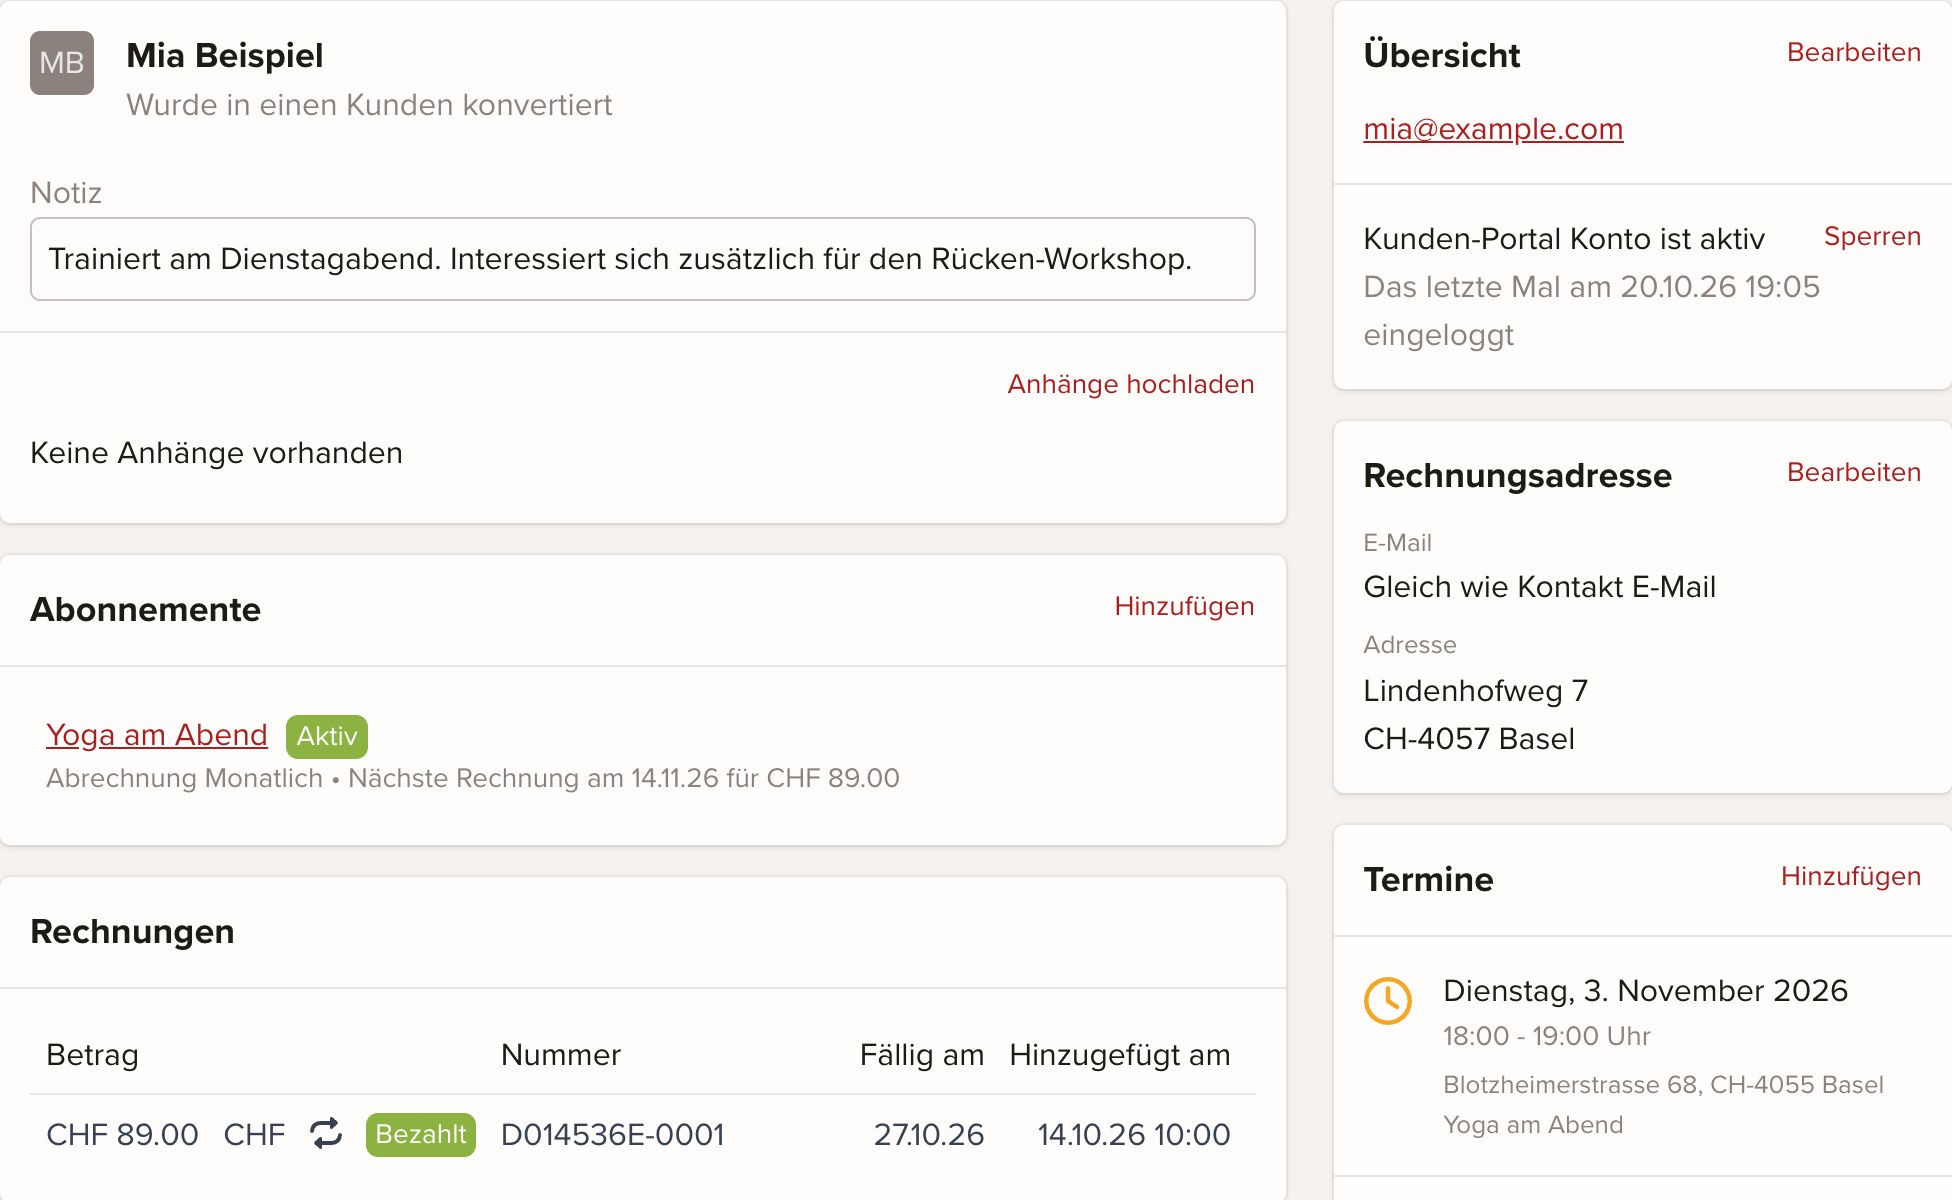The image size is (1952, 1200).
Task: Edit the Rechnungsadresse via Bearbeiten
Action: [1854, 472]
